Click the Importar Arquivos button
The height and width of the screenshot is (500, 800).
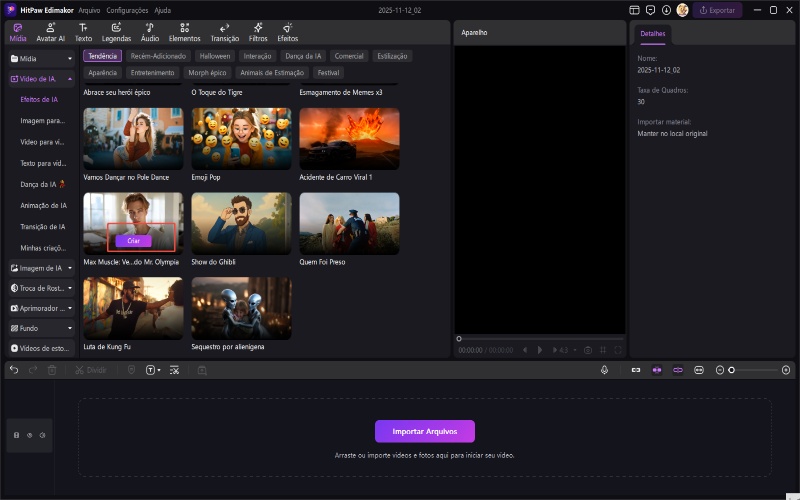(424, 431)
